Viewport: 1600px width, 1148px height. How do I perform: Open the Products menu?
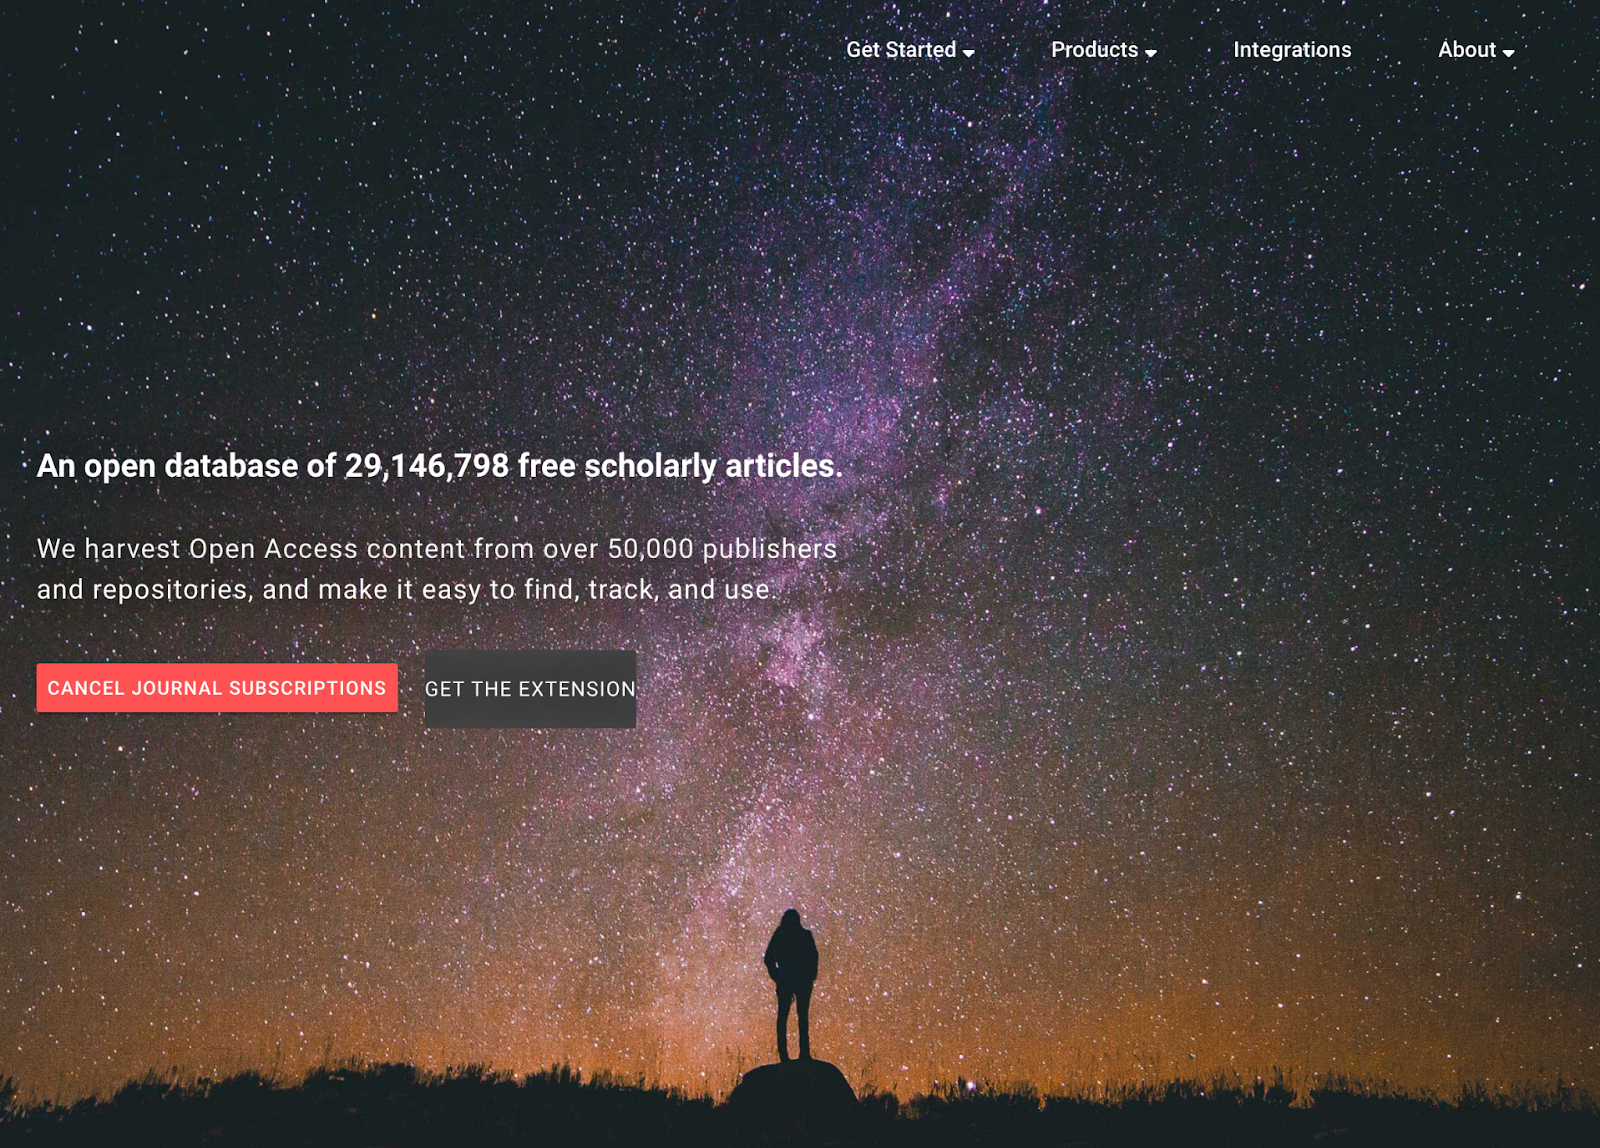tap(1103, 50)
